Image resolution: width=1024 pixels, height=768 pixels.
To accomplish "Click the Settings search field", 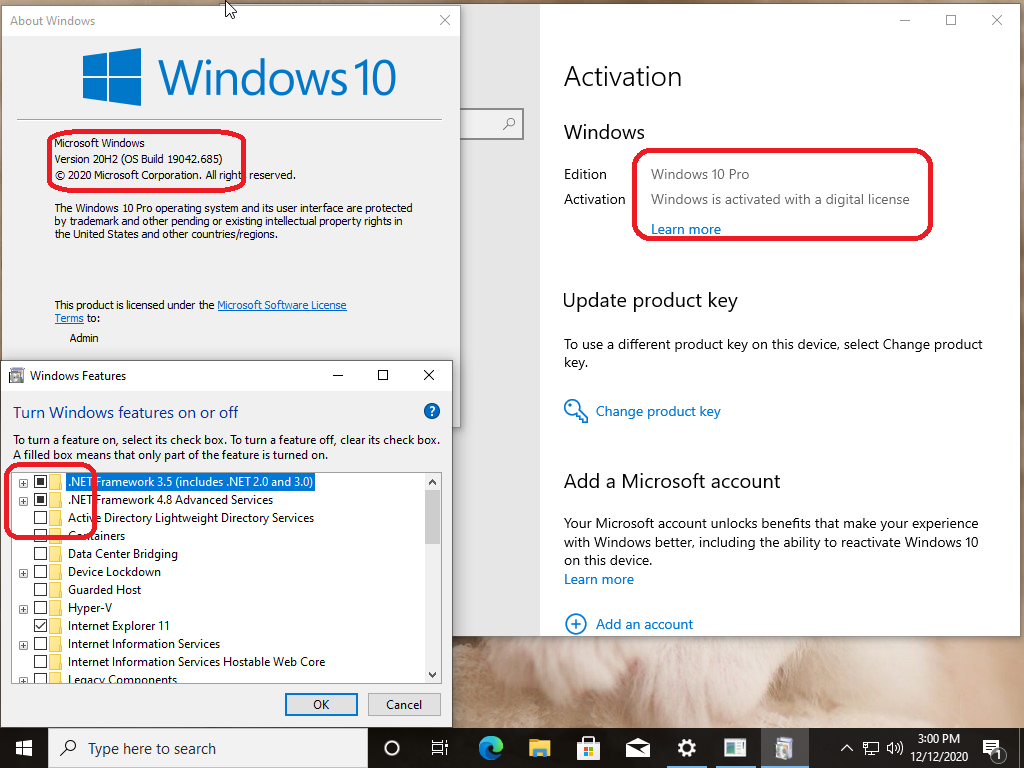I will point(491,123).
